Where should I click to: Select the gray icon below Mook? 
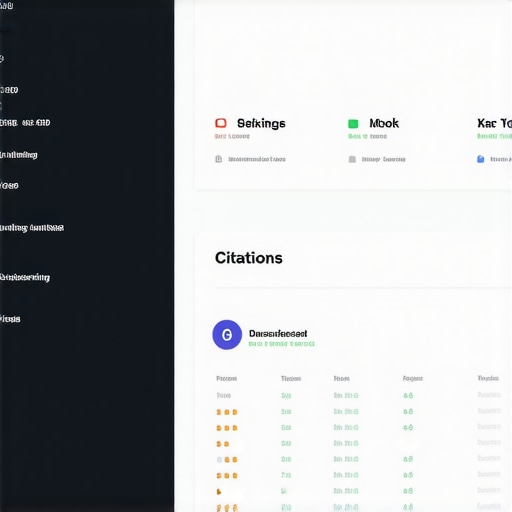pos(352,159)
